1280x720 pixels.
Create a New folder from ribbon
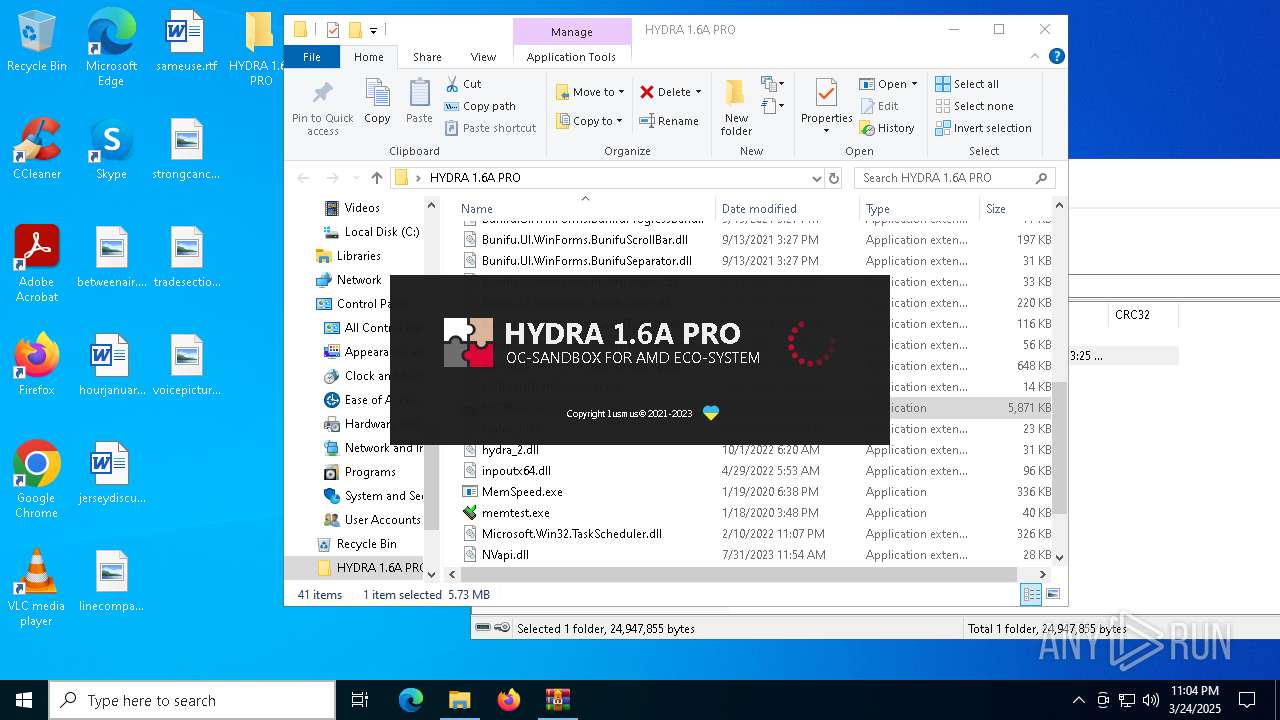point(736,107)
